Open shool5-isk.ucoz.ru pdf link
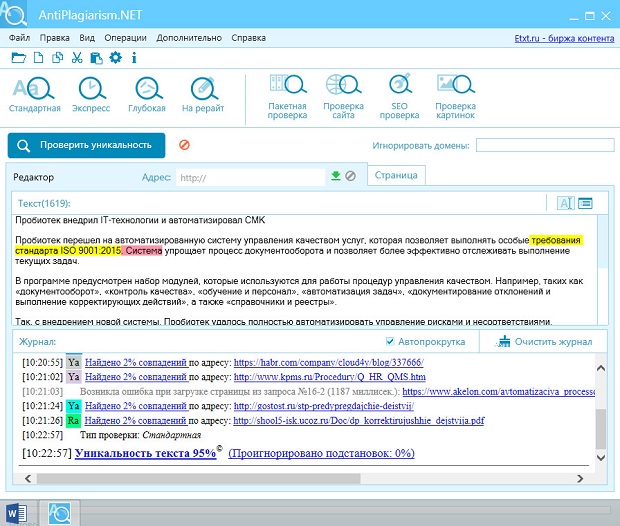Viewport: 620px width, 526px height. (359, 420)
